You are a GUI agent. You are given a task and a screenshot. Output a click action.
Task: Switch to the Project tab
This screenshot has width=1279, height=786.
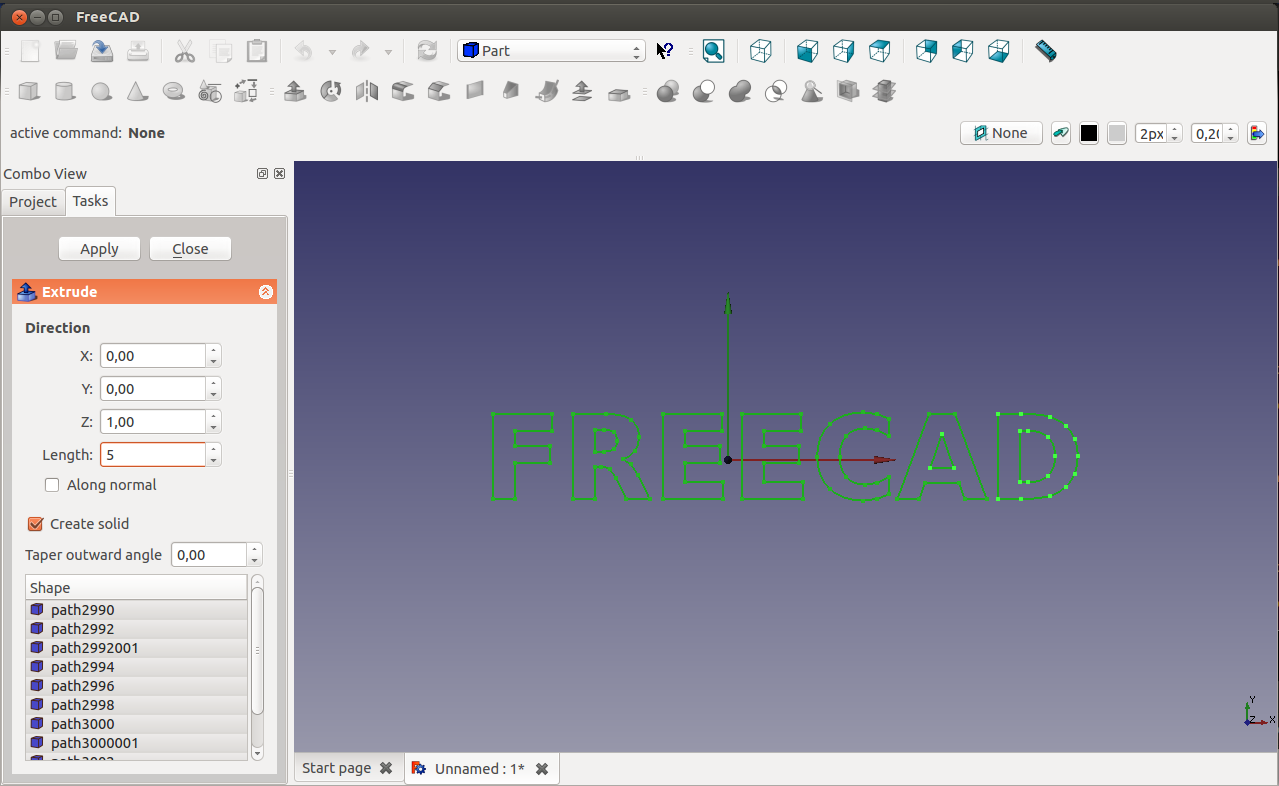point(33,202)
